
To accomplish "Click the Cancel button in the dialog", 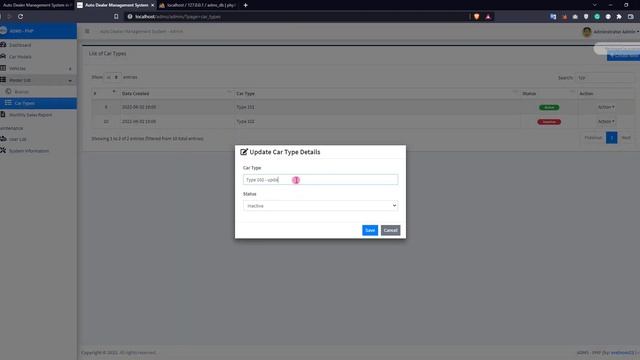I will pos(390,230).
